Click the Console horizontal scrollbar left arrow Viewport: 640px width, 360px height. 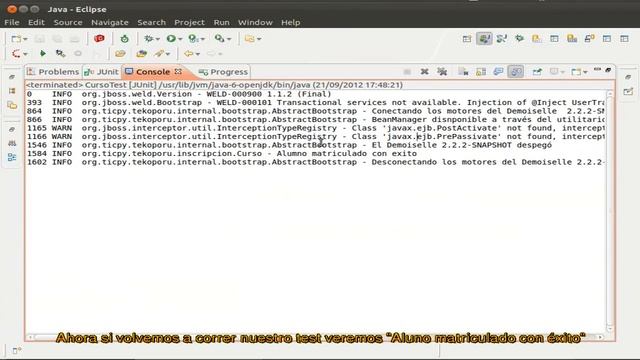(x=31, y=337)
